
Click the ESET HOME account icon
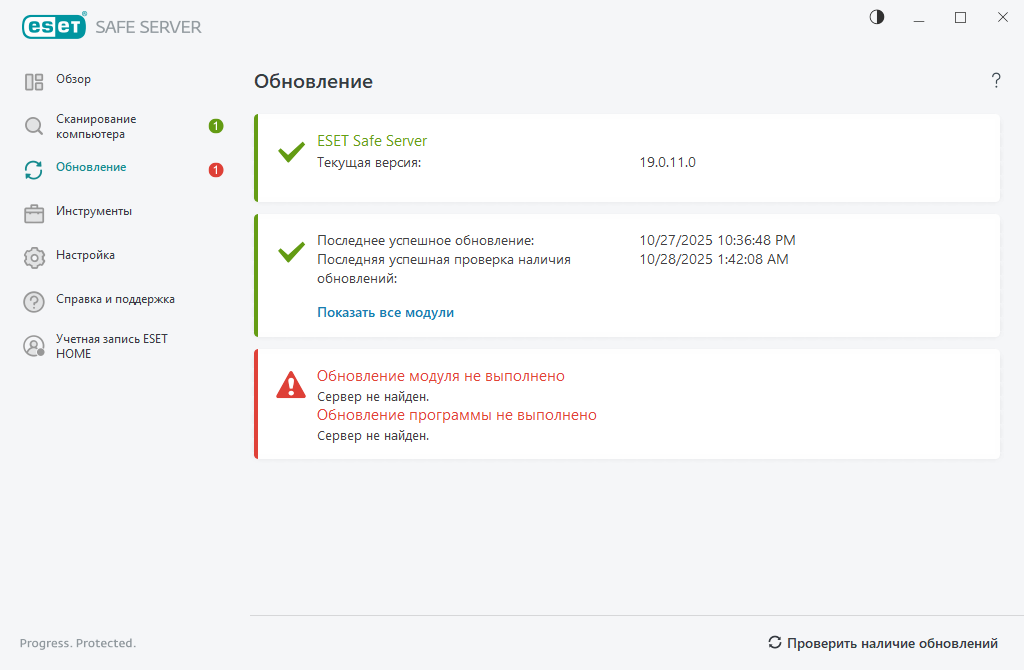(x=34, y=346)
